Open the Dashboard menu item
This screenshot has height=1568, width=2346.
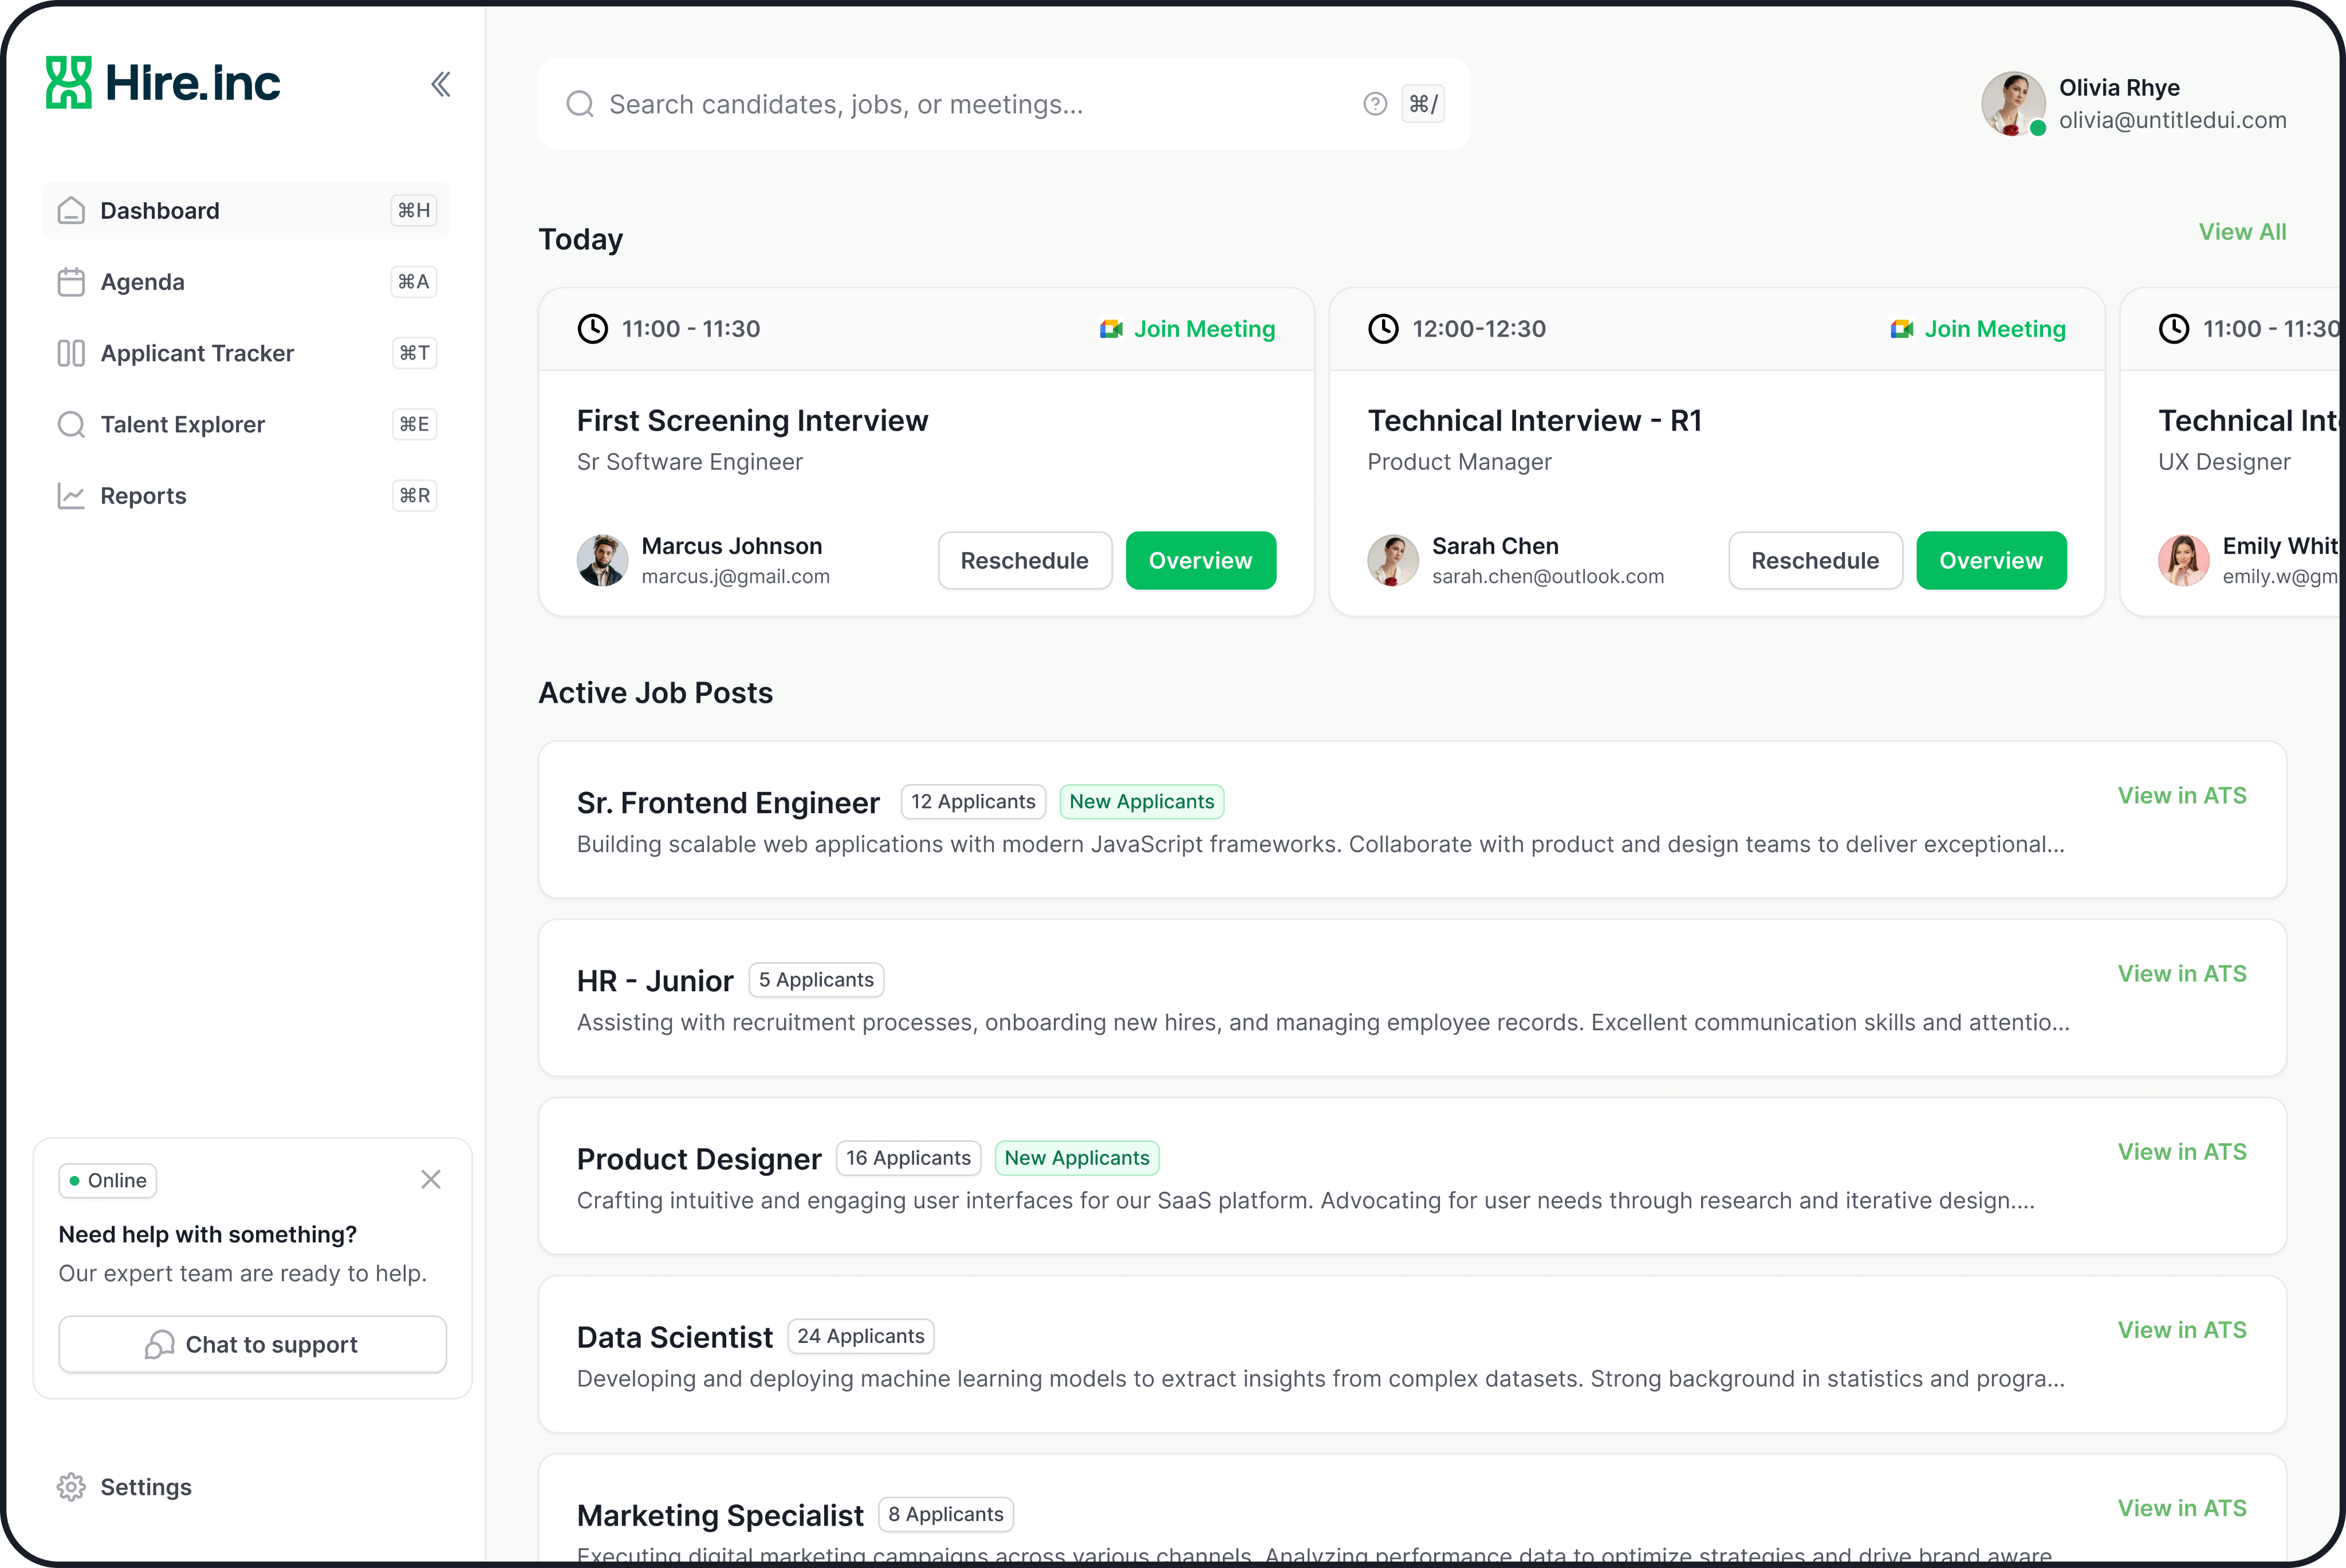pyautogui.click(x=160, y=211)
